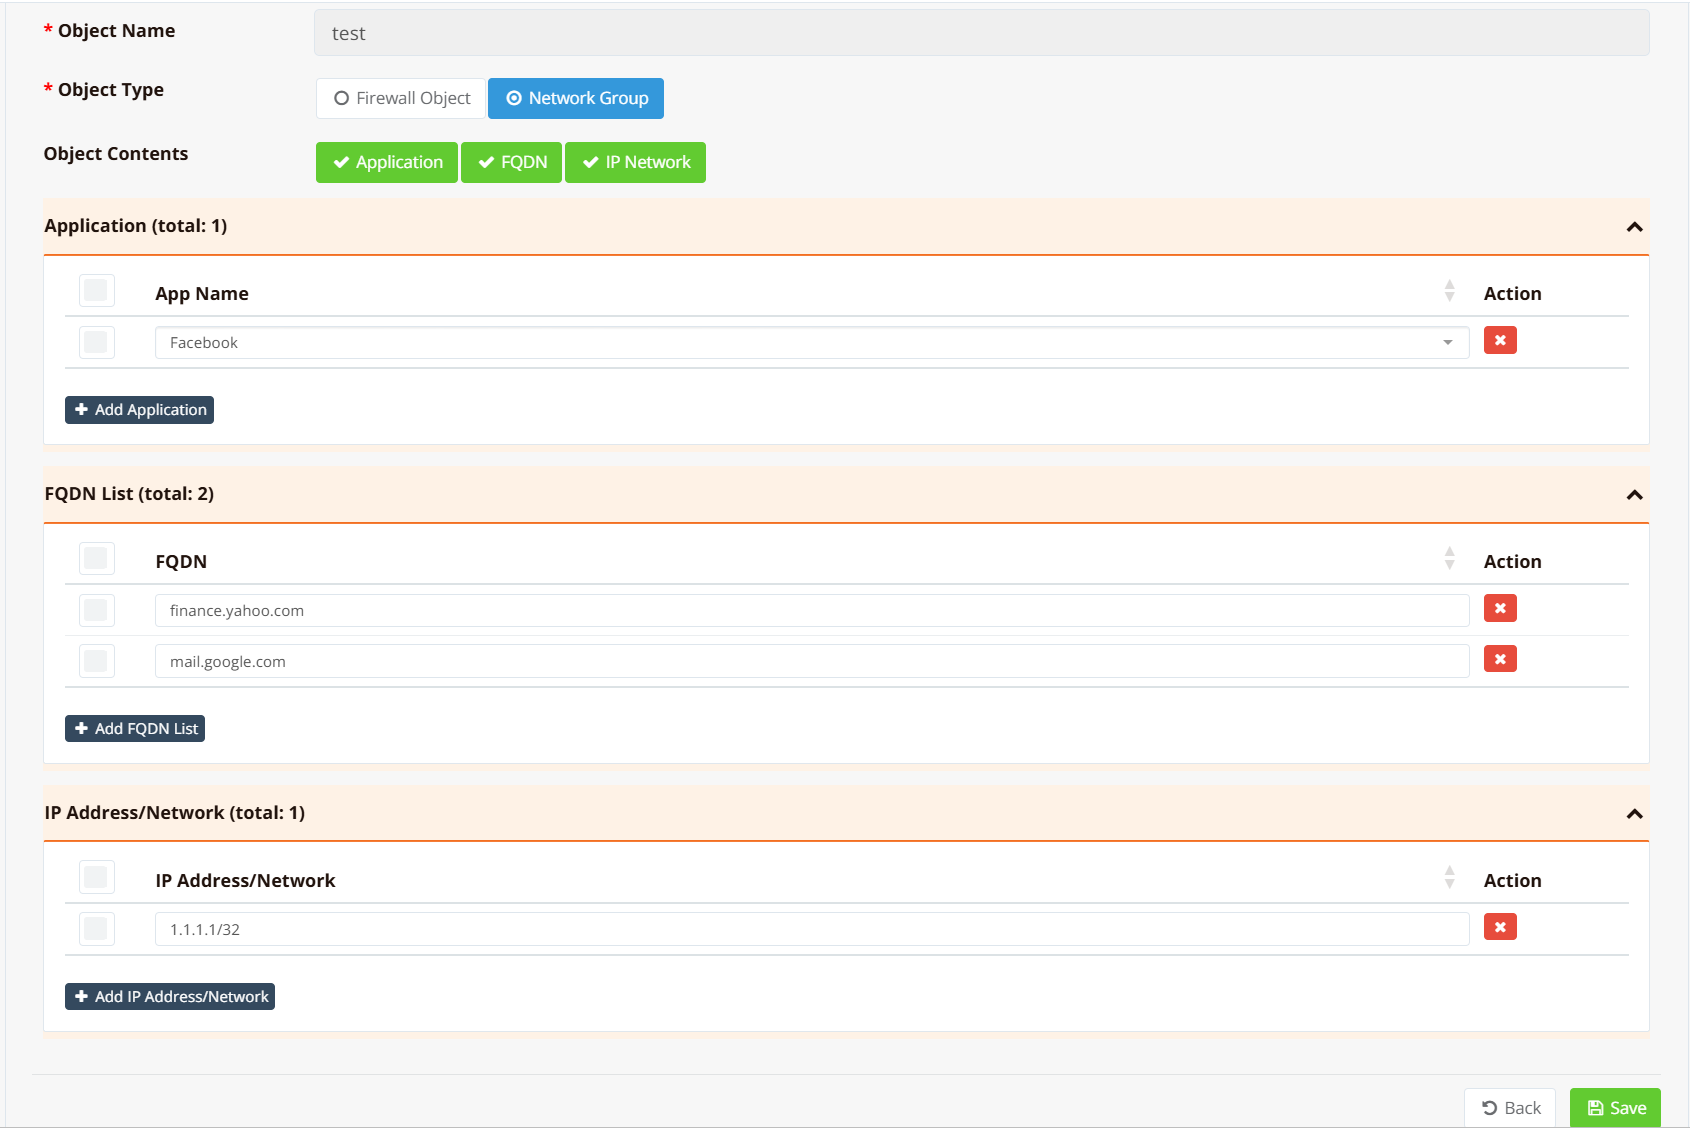Collapse the FQDN List section
This screenshot has height=1128, width=1690.
[1634, 495]
